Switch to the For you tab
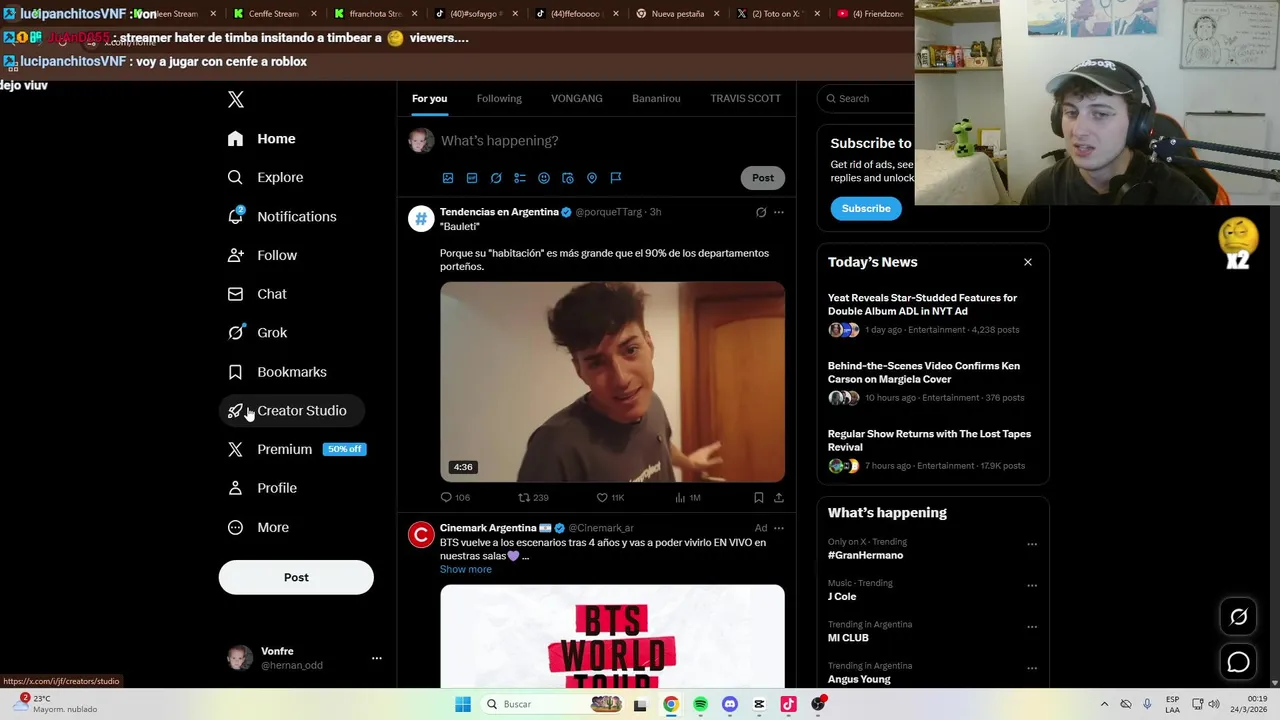The width and height of the screenshot is (1280, 720). 429,98
